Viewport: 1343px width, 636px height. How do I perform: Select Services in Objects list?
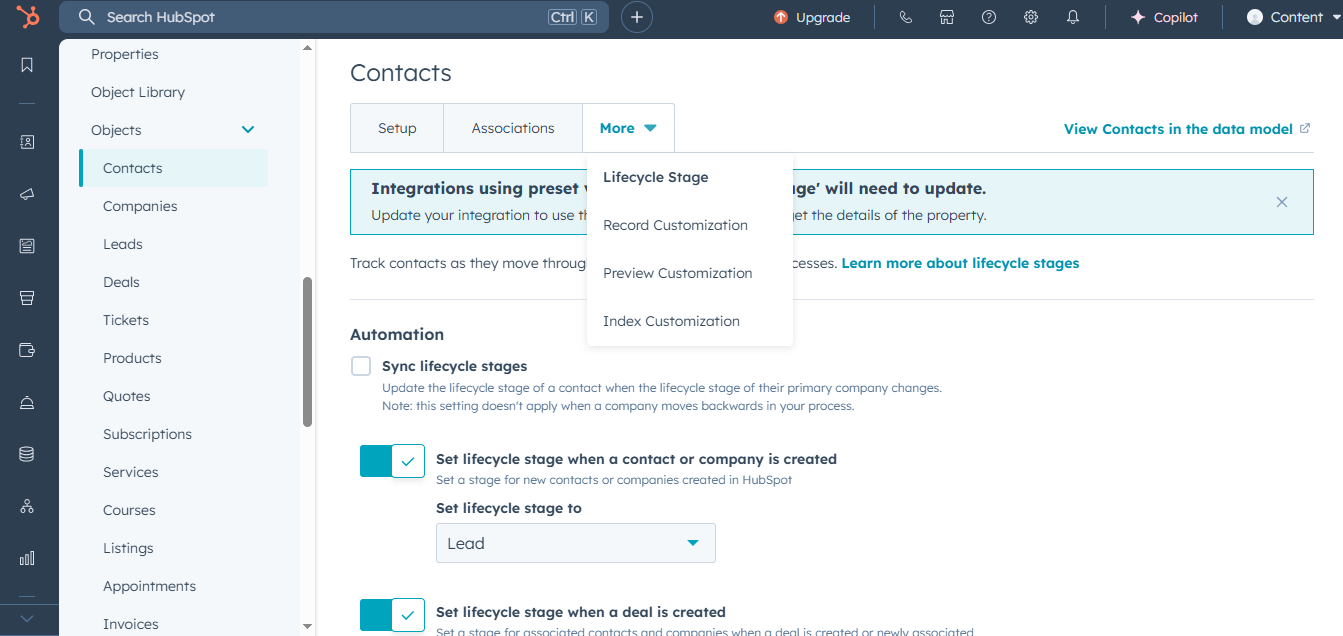pos(131,472)
